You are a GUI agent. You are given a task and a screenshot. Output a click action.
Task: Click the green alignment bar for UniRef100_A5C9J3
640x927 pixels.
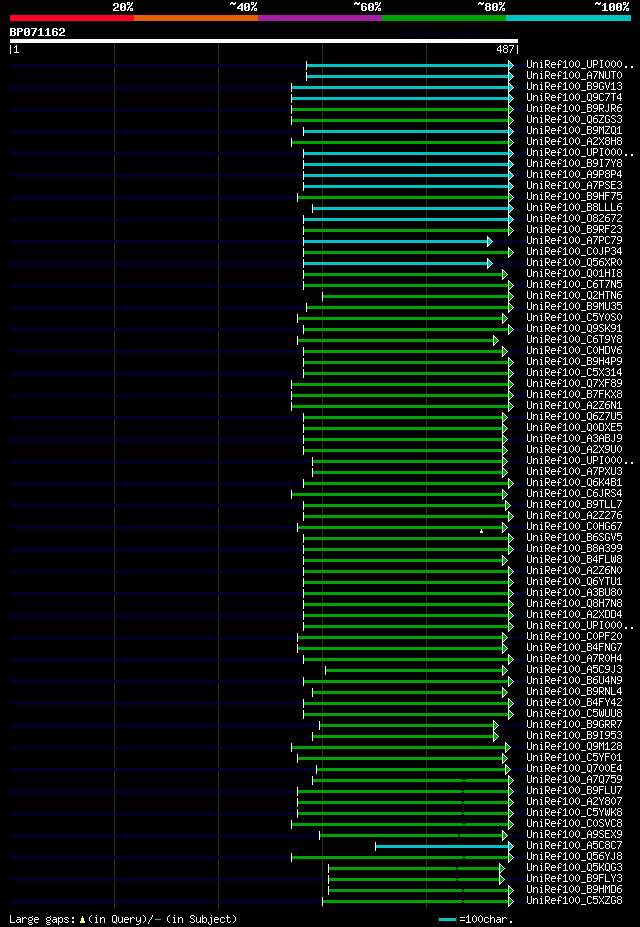pos(417,670)
